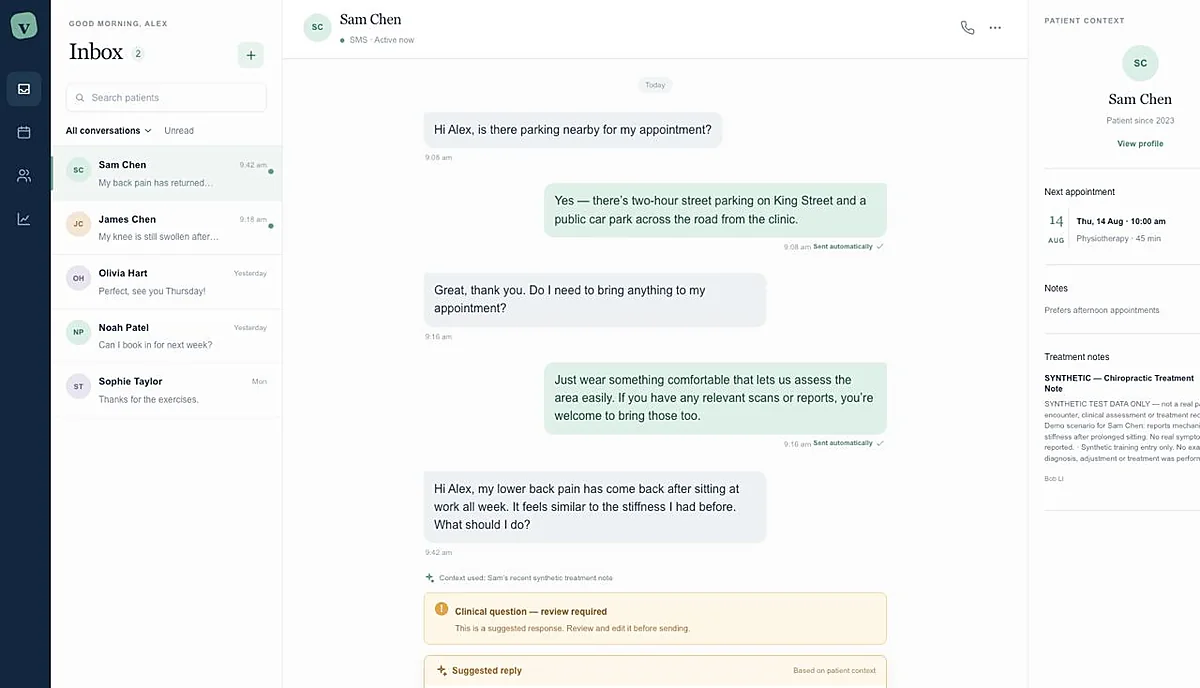Viewport: 1200px width, 688px height.
Task: Click the Bob Li author name
Action: coord(1055,478)
